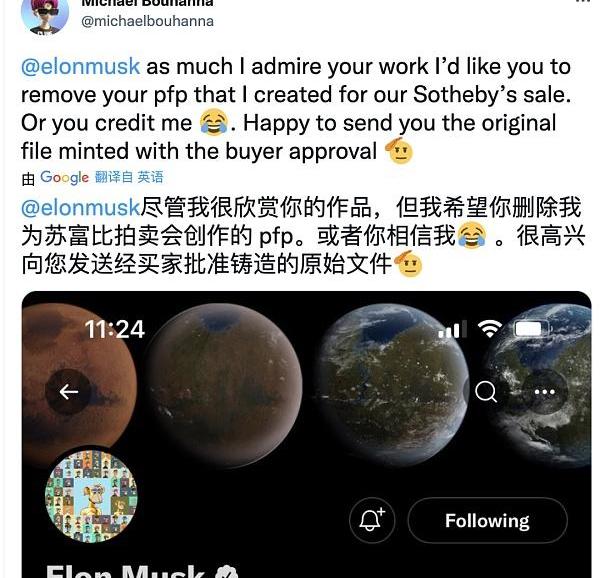Screen dimensions: 600x578
Task: Open the @elonmusk mention in the English text
Action: [x=80, y=67]
